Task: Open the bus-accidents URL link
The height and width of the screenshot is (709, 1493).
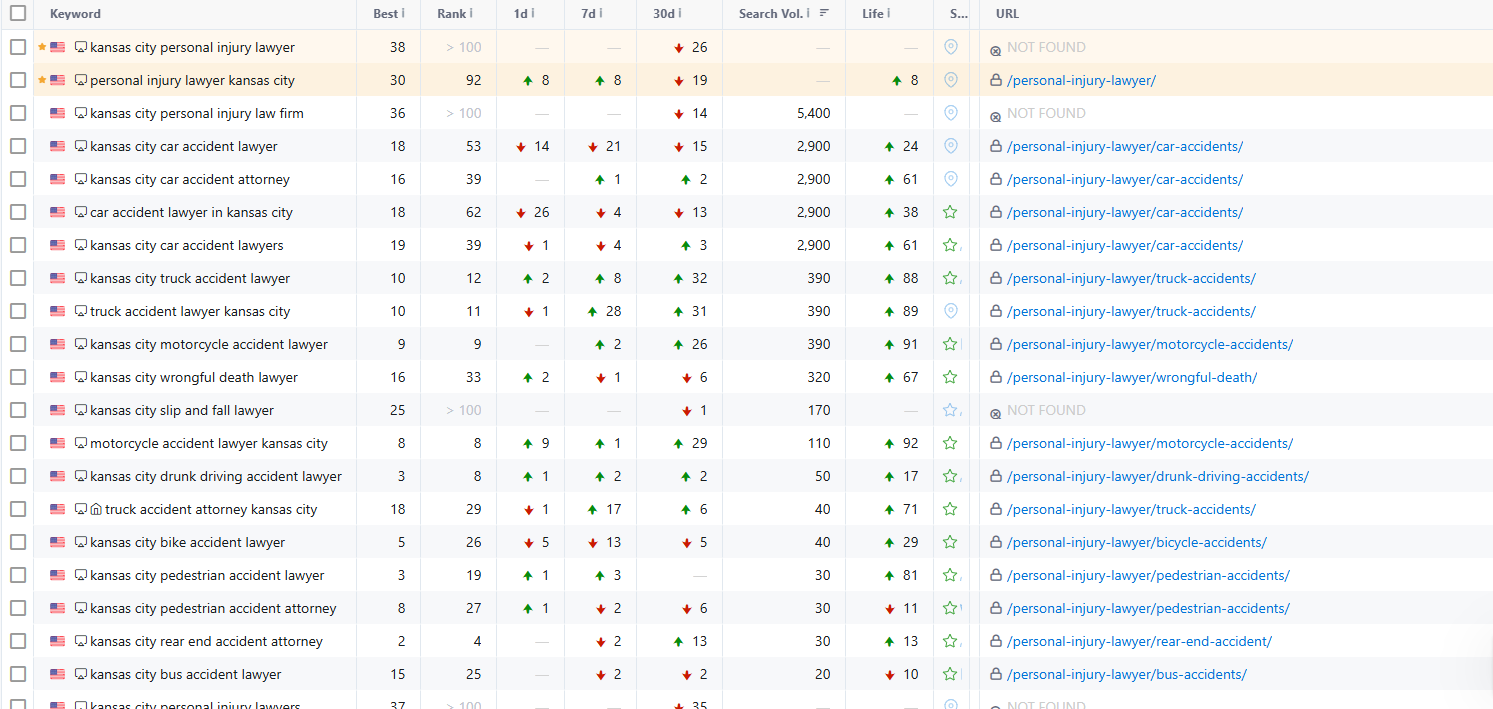Action: (x=1127, y=674)
